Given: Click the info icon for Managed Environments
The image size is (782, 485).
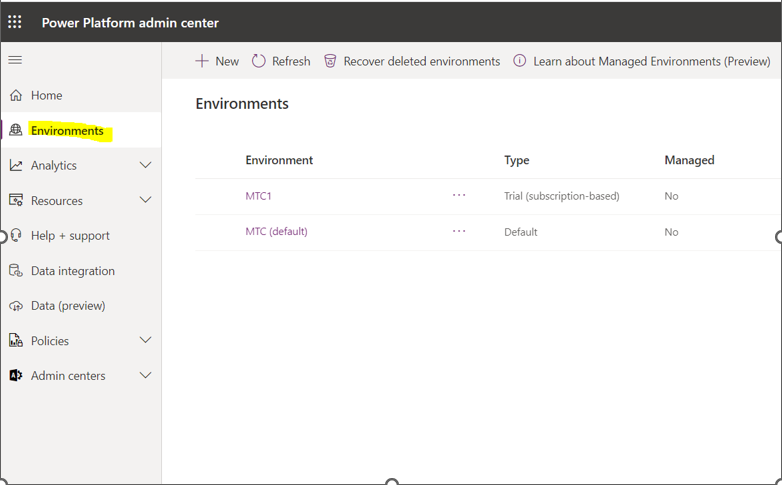Looking at the screenshot, I should click(x=519, y=61).
